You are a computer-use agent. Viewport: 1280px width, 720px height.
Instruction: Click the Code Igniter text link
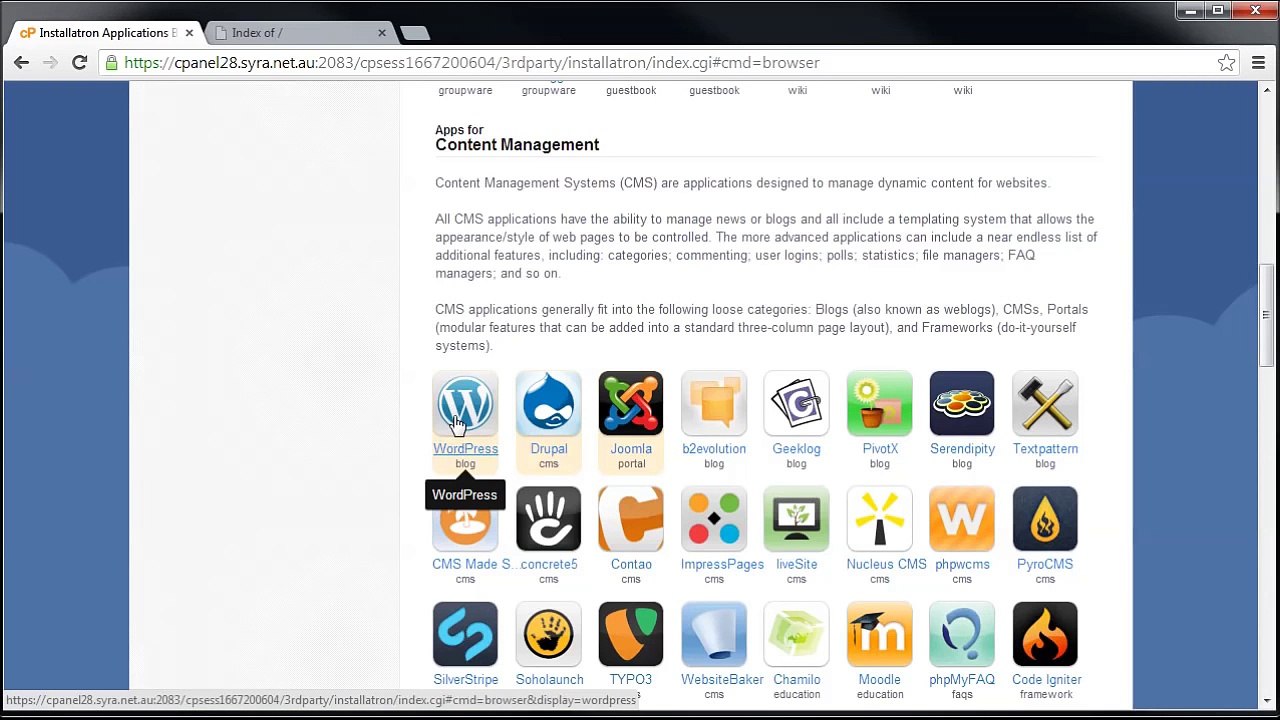point(1047,679)
